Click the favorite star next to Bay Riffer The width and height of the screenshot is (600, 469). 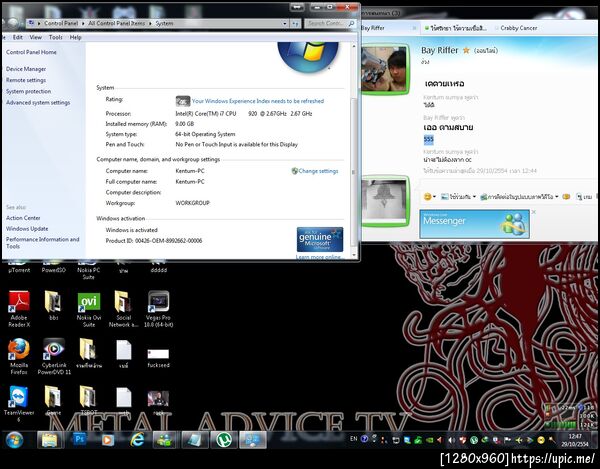point(466,50)
